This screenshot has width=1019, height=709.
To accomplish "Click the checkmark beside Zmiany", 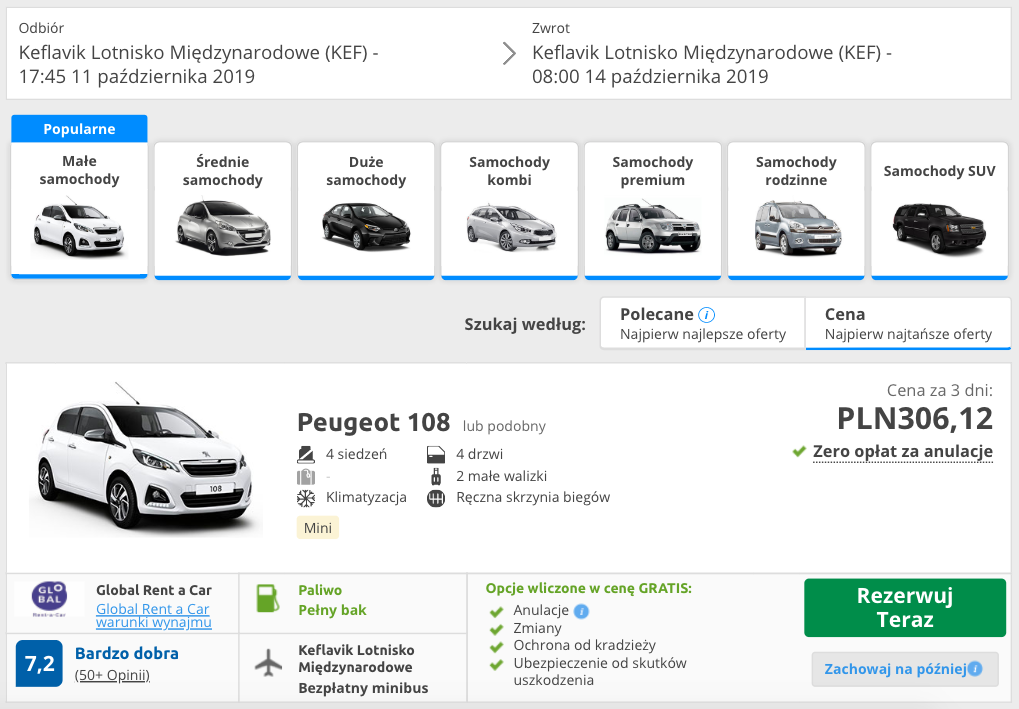I will click(497, 629).
